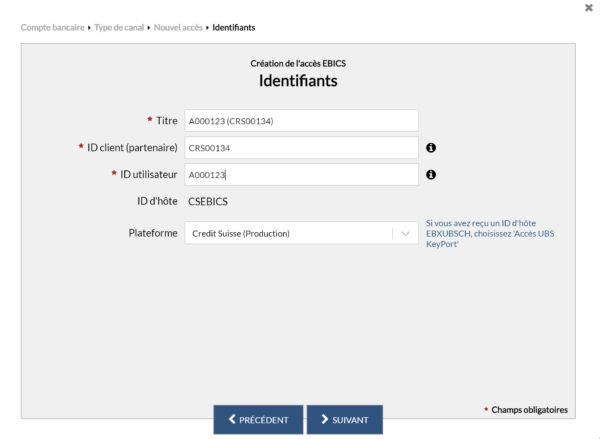This screenshot has width=600, height=439.
Task: Click the Champs obligatoires note
Action: coord(529,410)
